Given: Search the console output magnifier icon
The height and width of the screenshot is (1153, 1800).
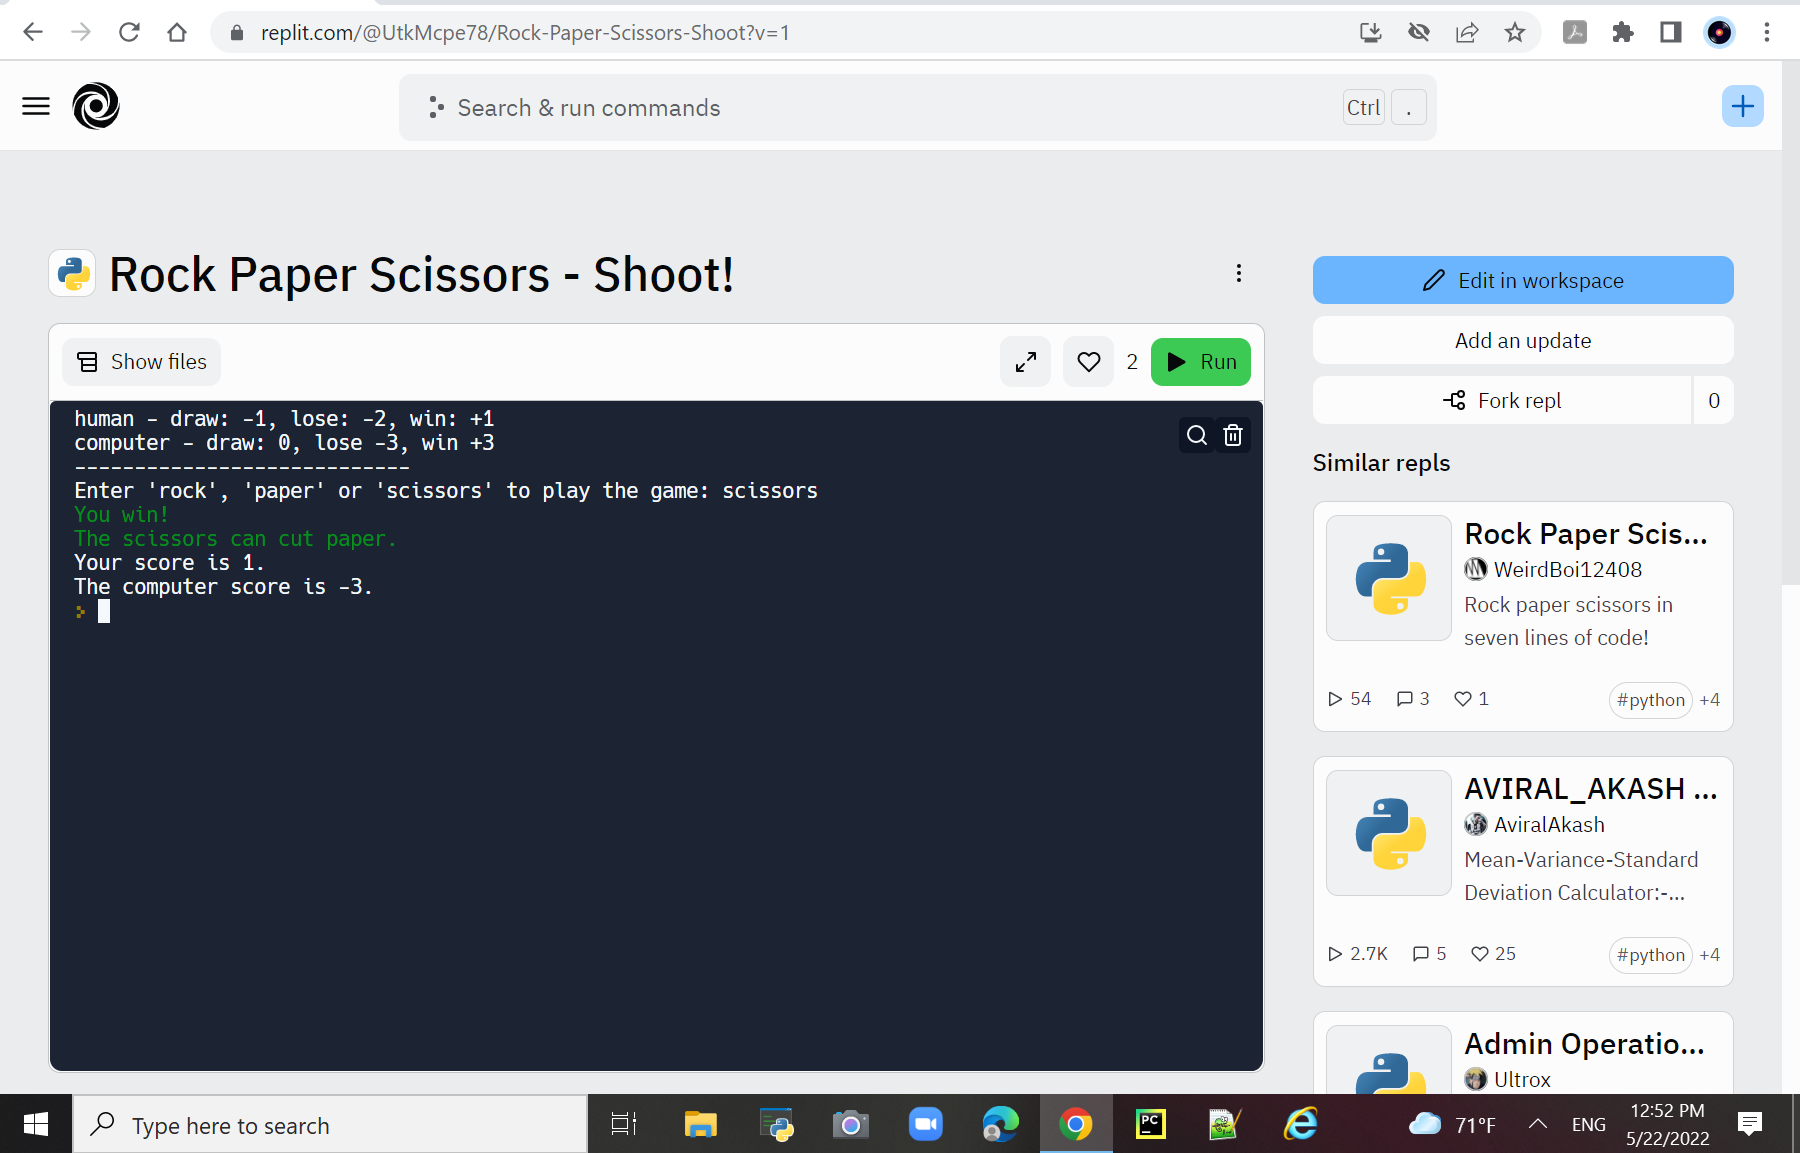Looking at the screenshot, I should point(1196,435).
